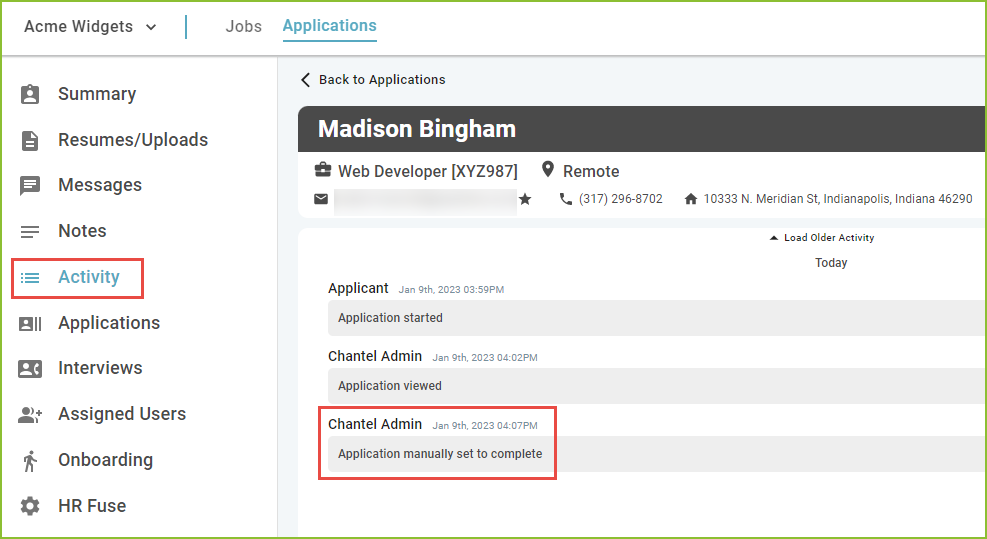Click the Madison Bingham name header
Screen dimensions: 987x539
click(417, 129)
